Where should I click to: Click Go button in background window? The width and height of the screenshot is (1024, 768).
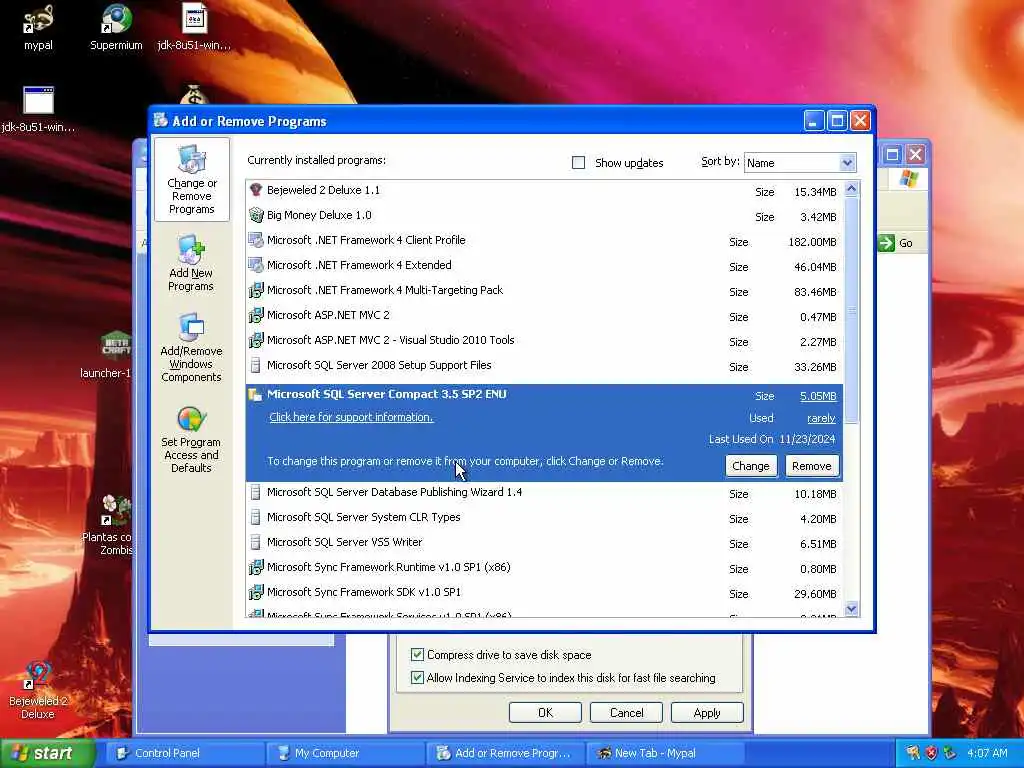[x=896, y=243]
